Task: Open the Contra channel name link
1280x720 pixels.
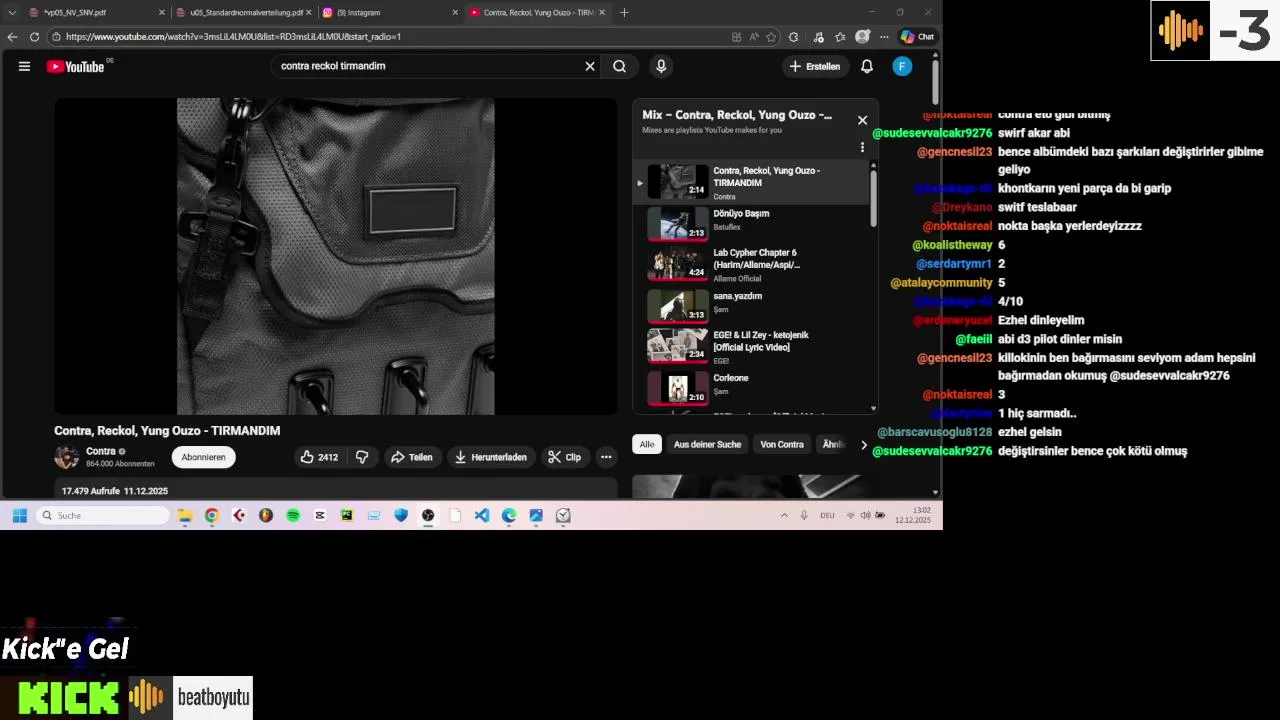Action: pos(101,451)
